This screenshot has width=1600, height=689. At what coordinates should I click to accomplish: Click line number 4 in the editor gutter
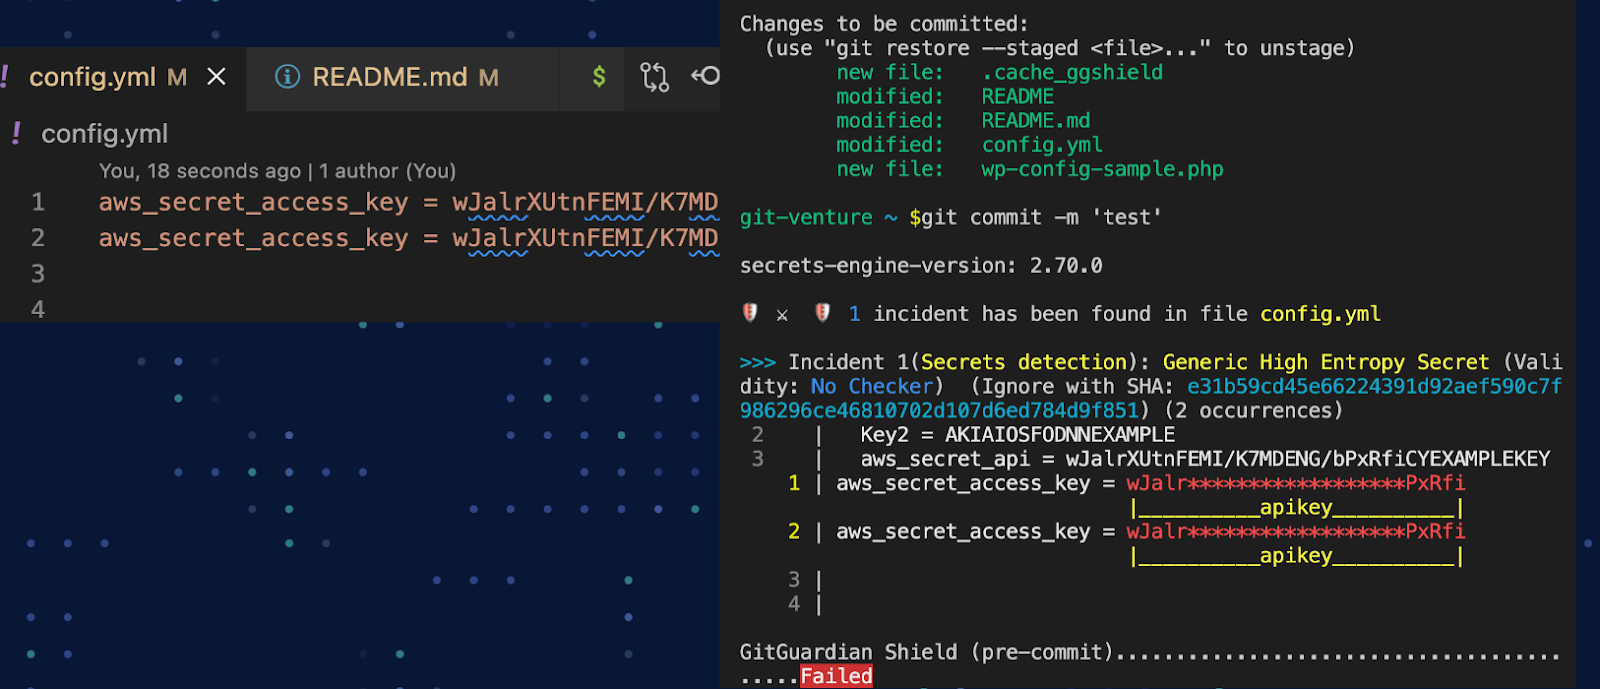[x=38, y=309]
